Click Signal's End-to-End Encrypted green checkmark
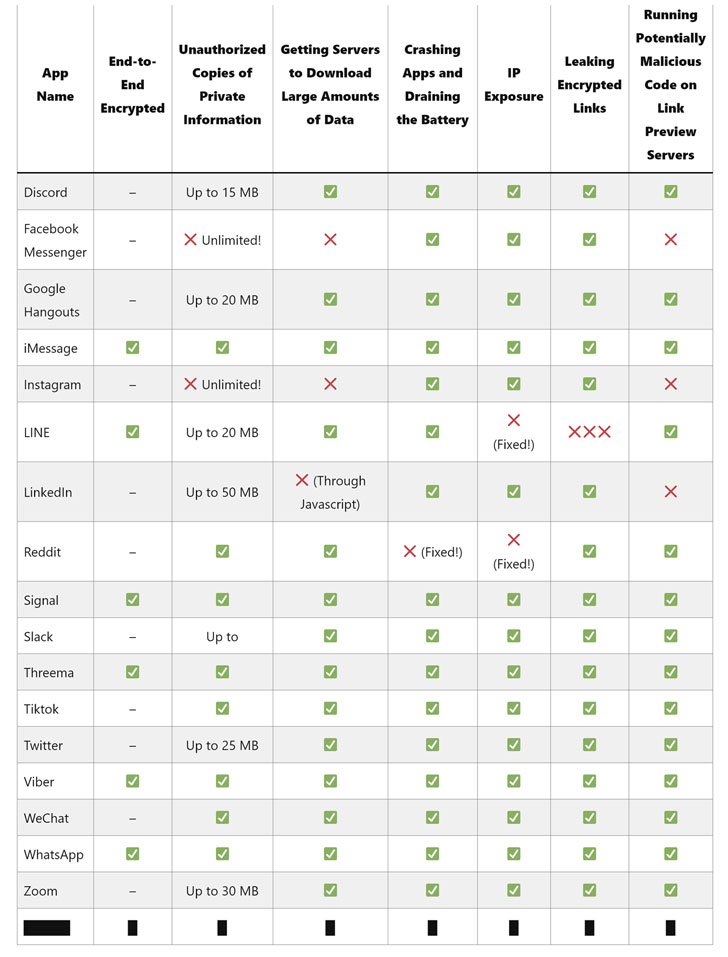Image resolution: width=728 pixels, height=957 pixels. click(132, 600)
